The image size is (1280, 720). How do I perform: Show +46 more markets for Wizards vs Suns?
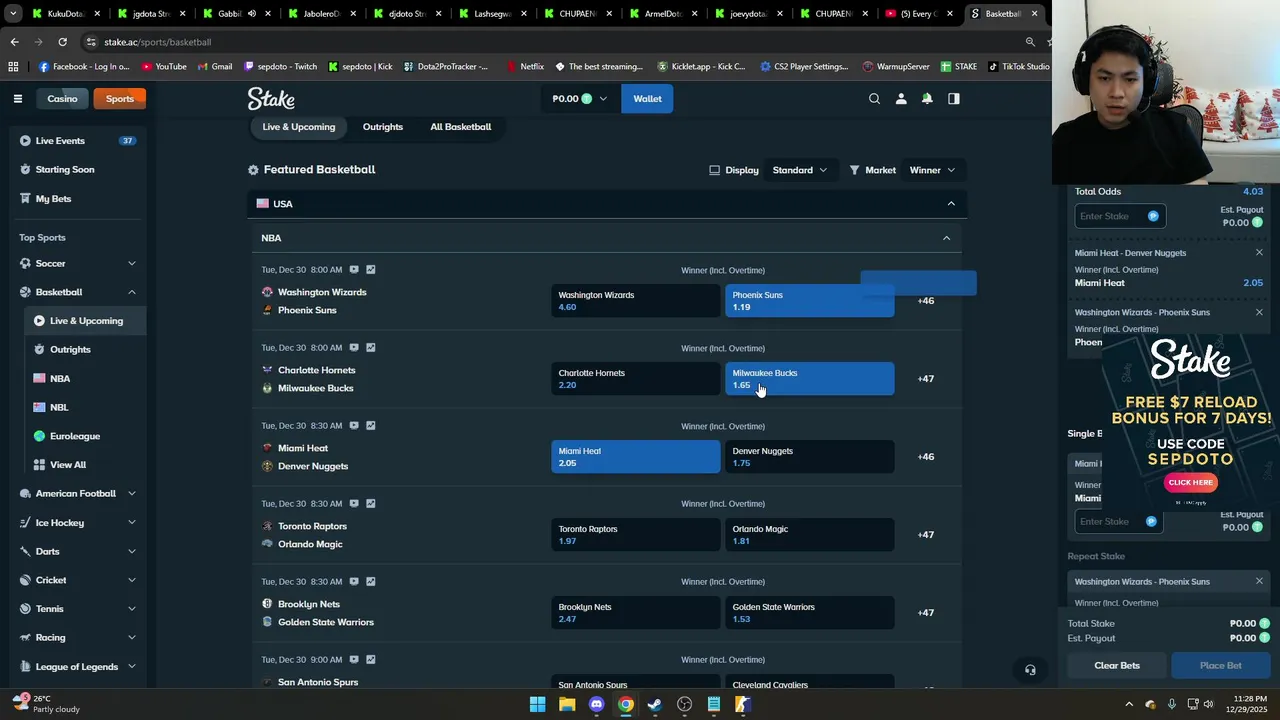(926, 301)
